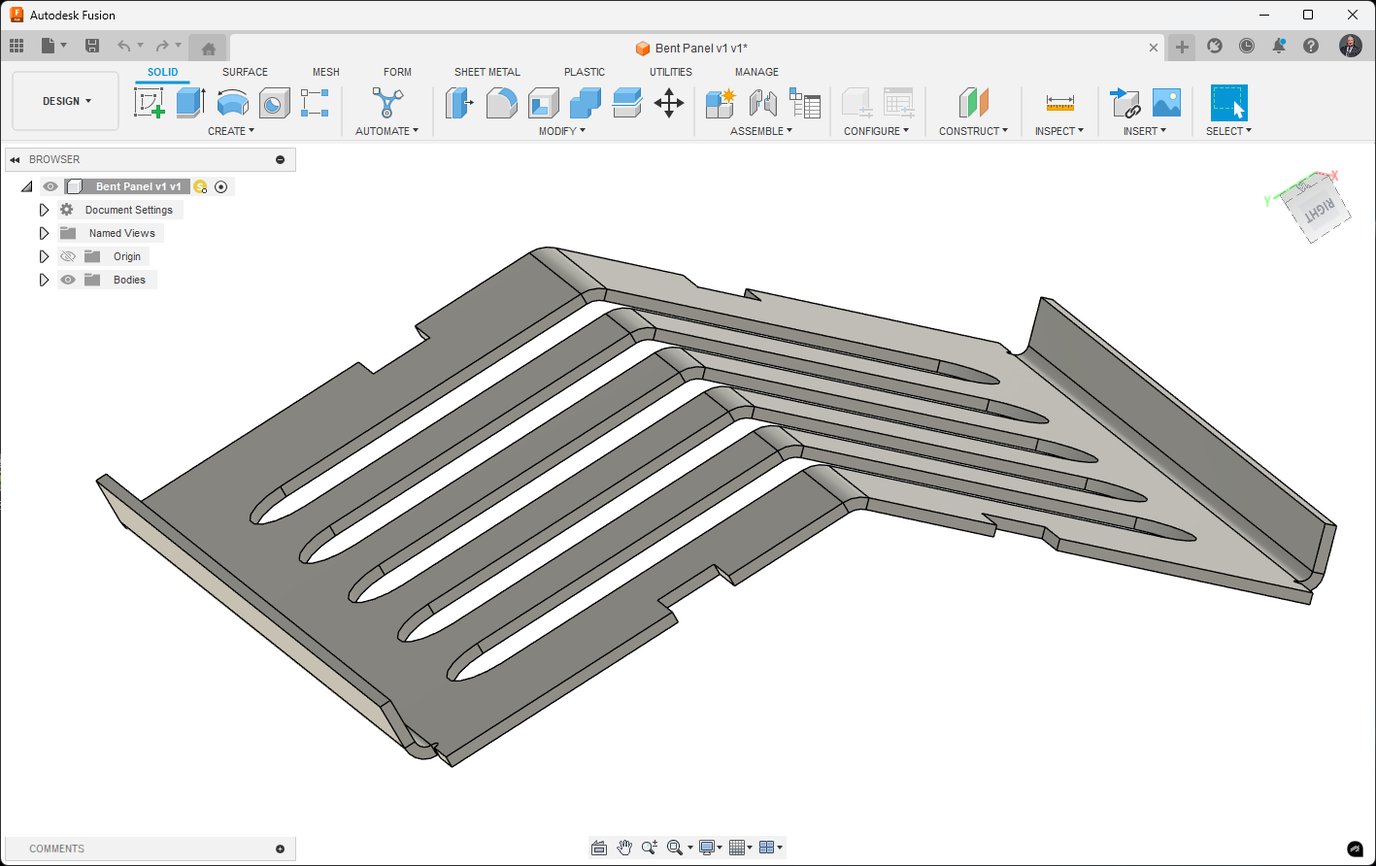Select the Create Sketch tool
Image resolution: width=1376 pixels, height=866 pixels.
[x=152, y=102]
